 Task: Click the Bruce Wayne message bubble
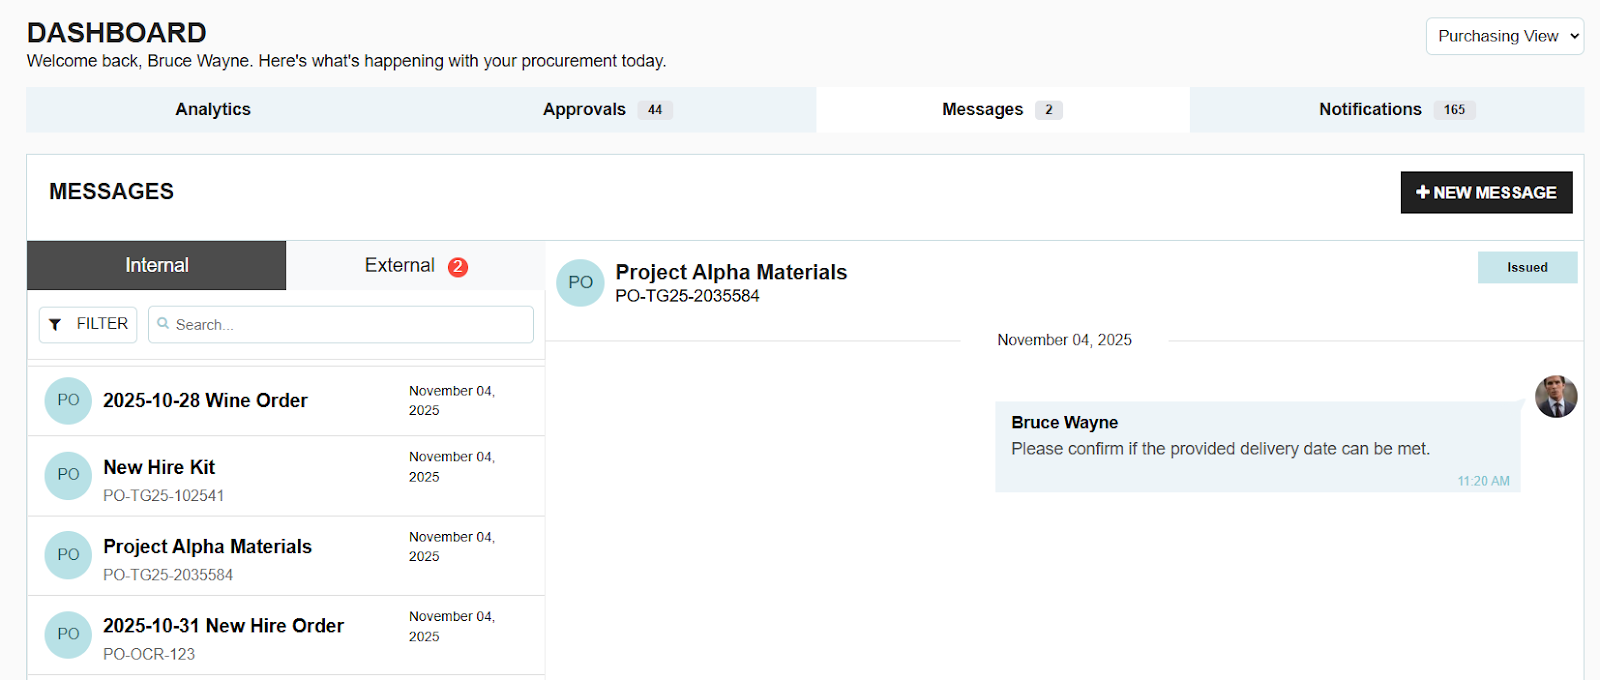(1257, 447)
